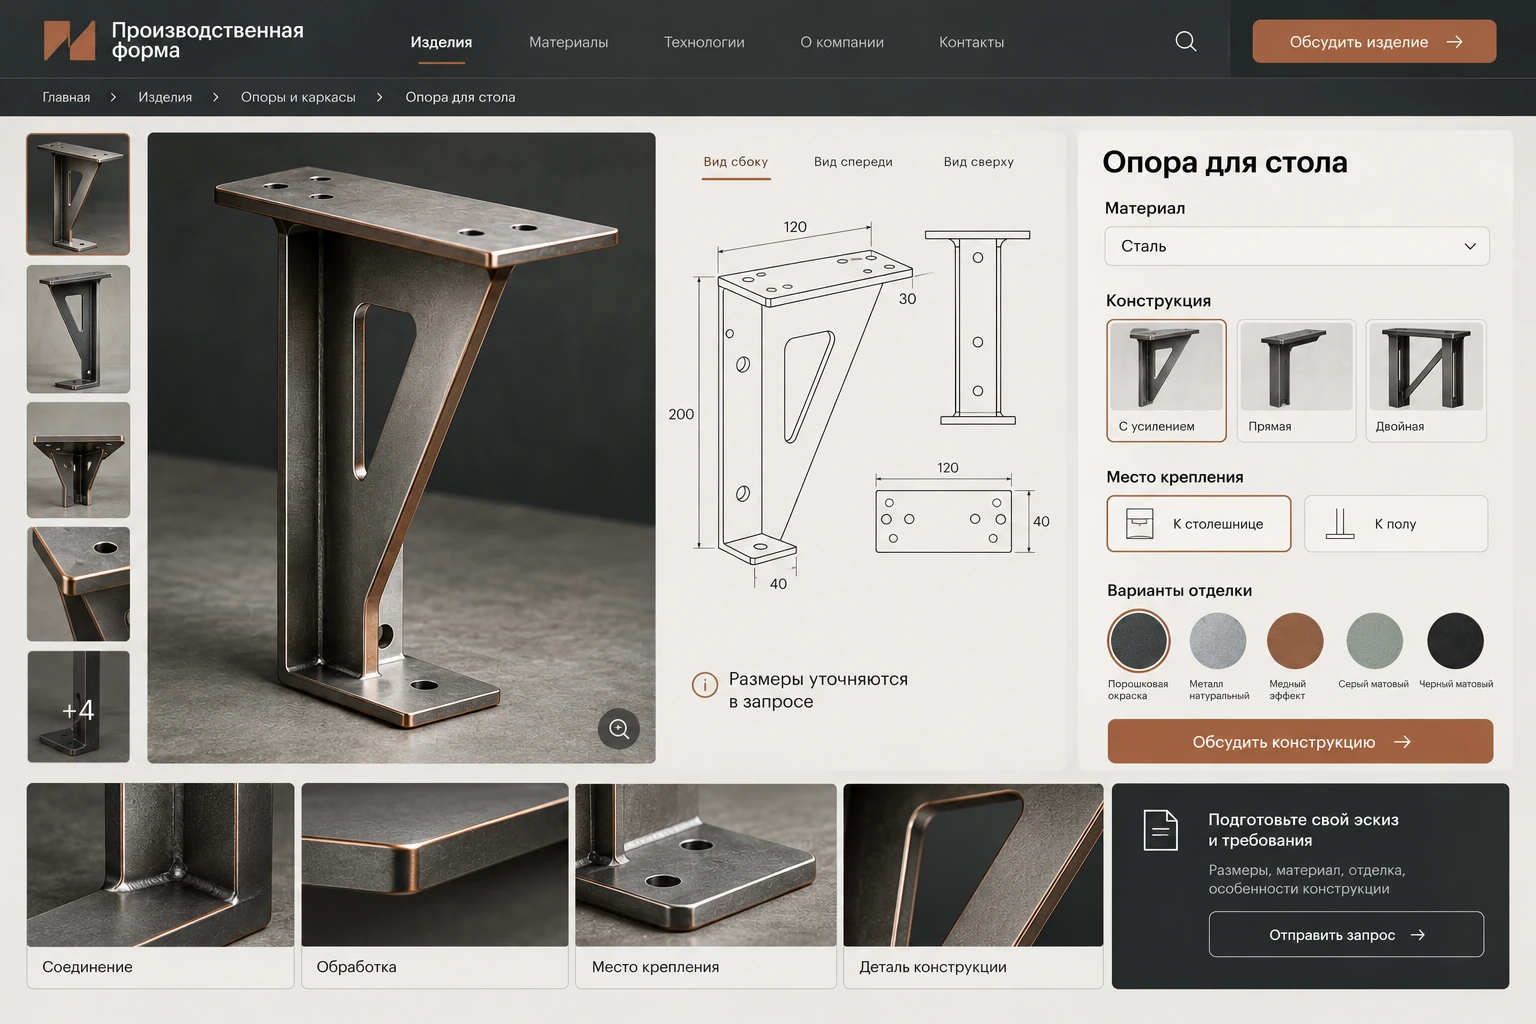Open the site search magnifier
The height and width of the screenshot is (1024, 1536).
[1186, 41]
